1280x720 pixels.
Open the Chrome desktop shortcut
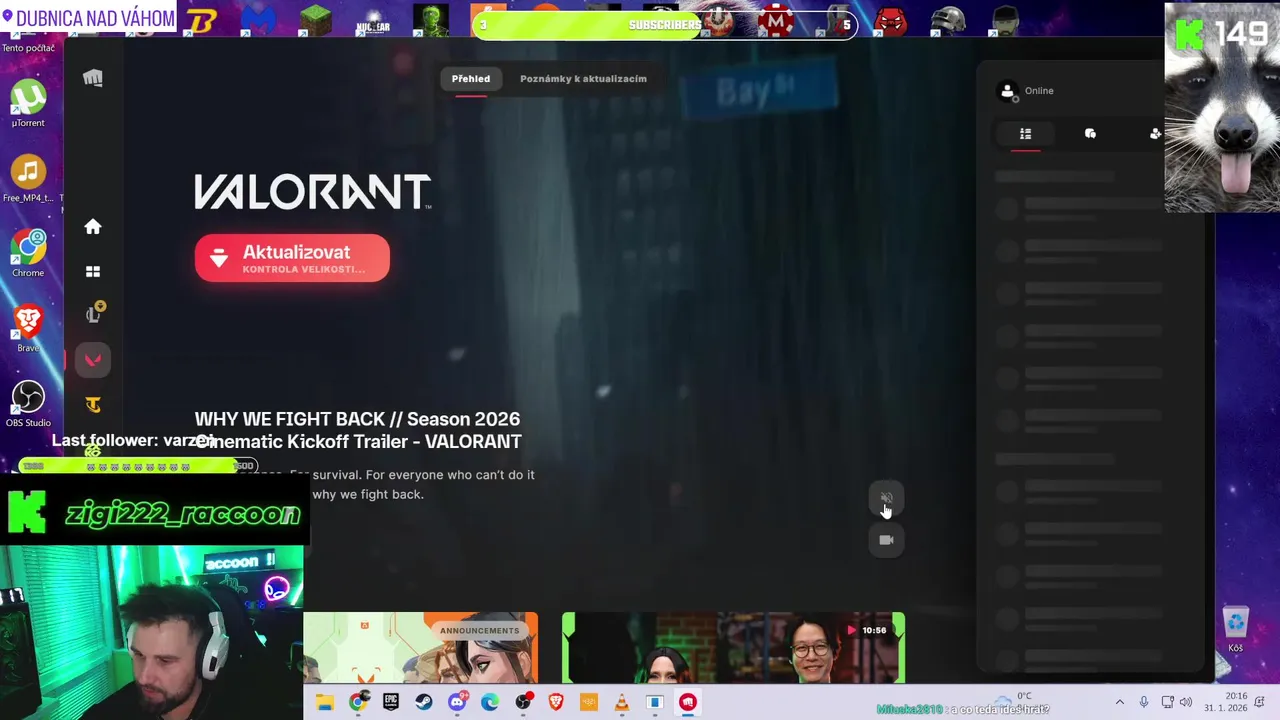[x=28, y=253]
